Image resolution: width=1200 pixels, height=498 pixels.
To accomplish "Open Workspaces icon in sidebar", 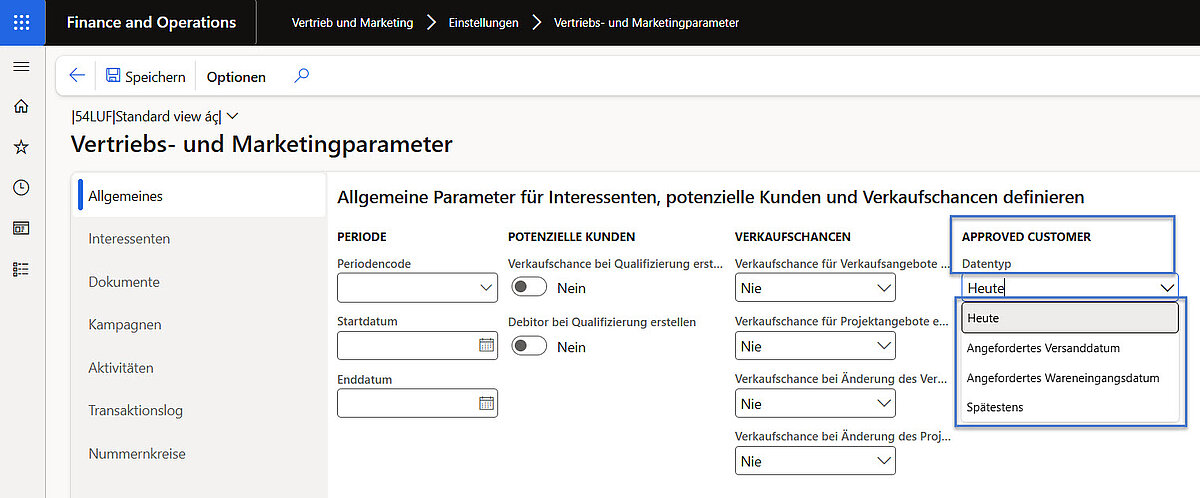I will point(21,228).
